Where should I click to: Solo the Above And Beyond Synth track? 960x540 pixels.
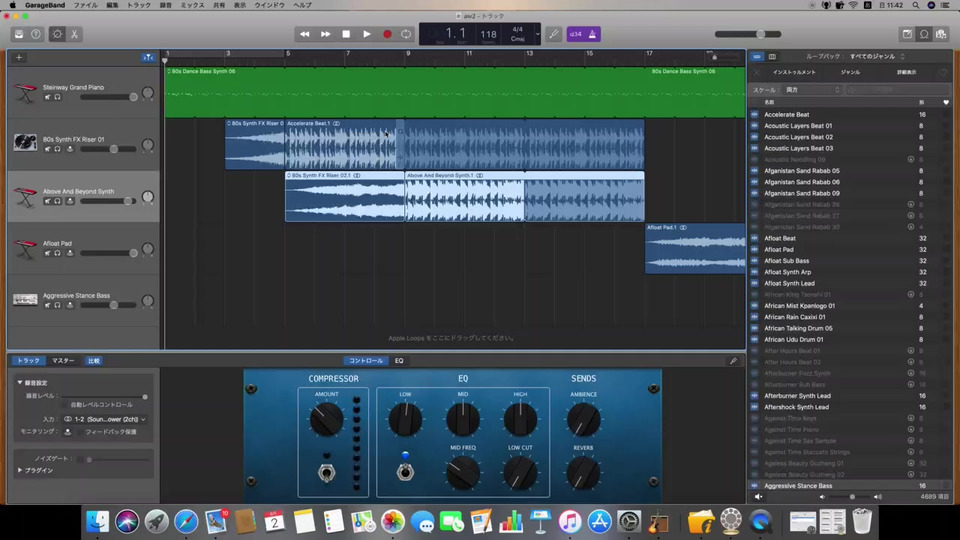tap(58, 201)
